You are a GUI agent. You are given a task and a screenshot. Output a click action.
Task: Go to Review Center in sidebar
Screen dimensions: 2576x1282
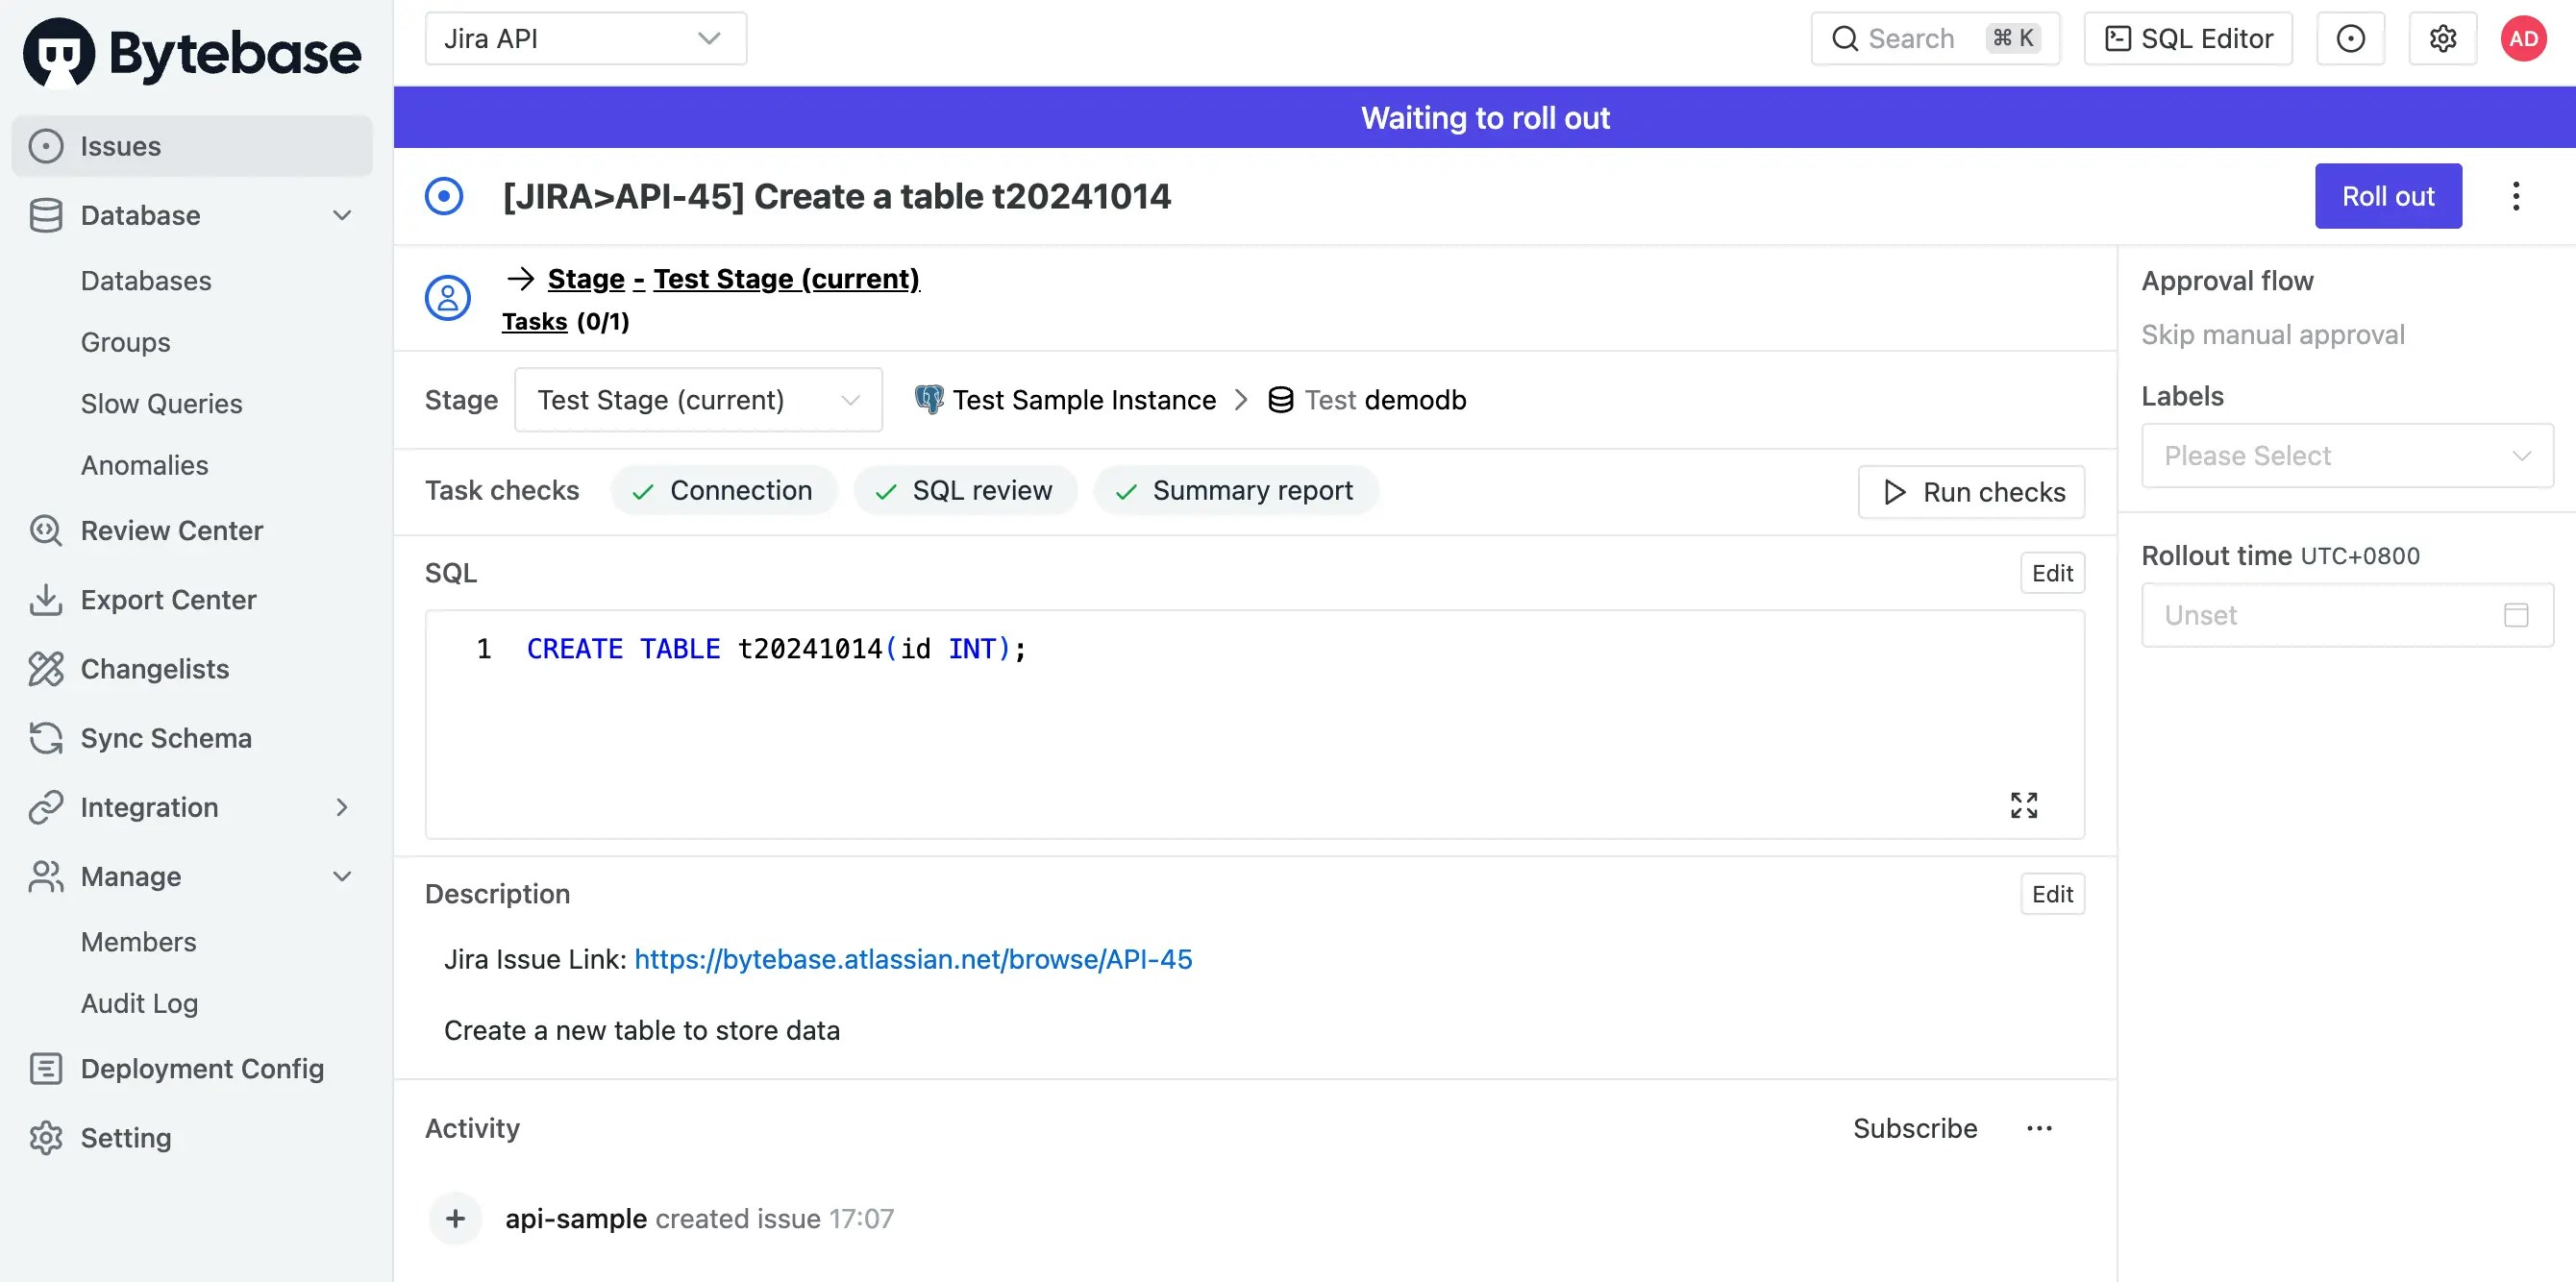pyautogui.click(x=171, y=530)
